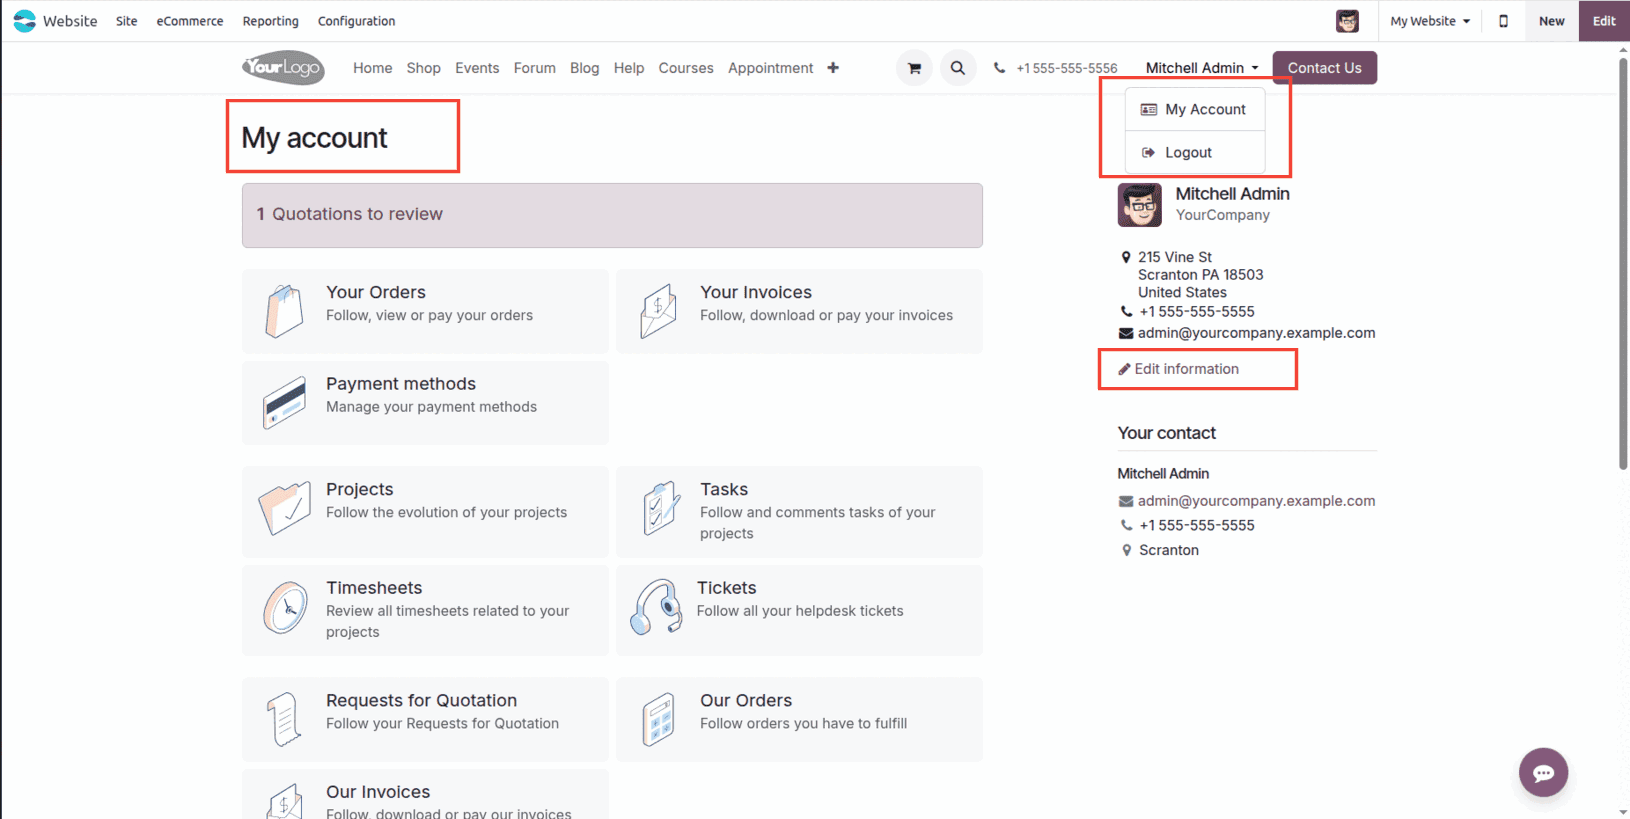Click the Our Invoices document icon

click(x=284, y=803)
